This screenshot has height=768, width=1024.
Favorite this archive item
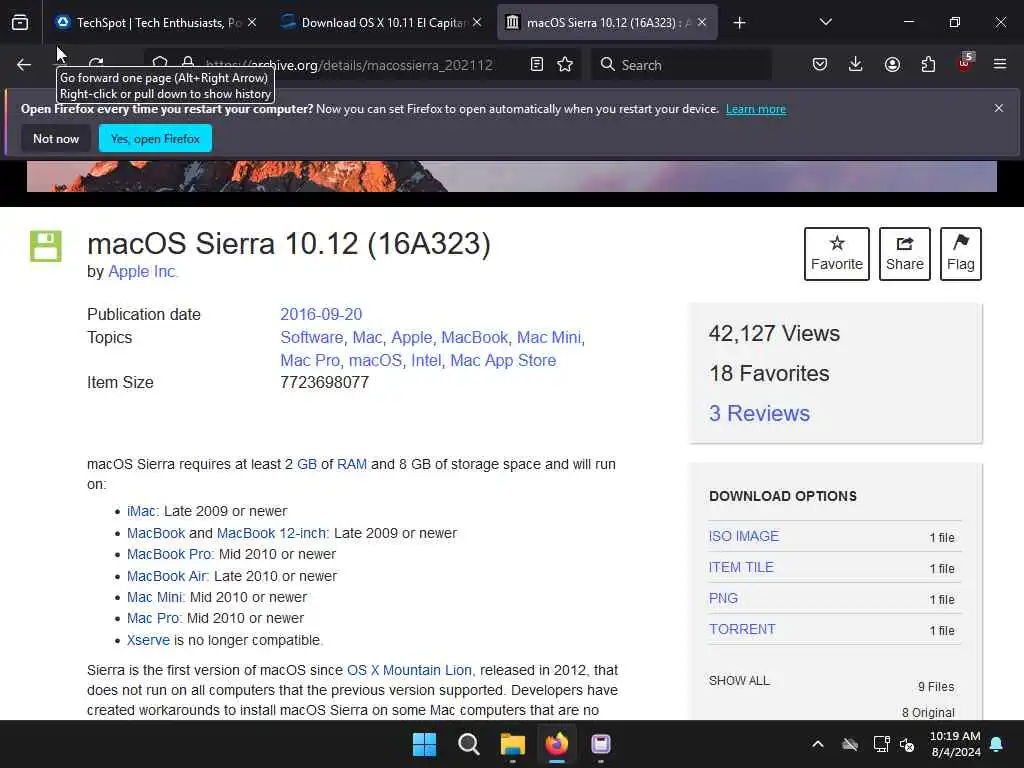837,254
